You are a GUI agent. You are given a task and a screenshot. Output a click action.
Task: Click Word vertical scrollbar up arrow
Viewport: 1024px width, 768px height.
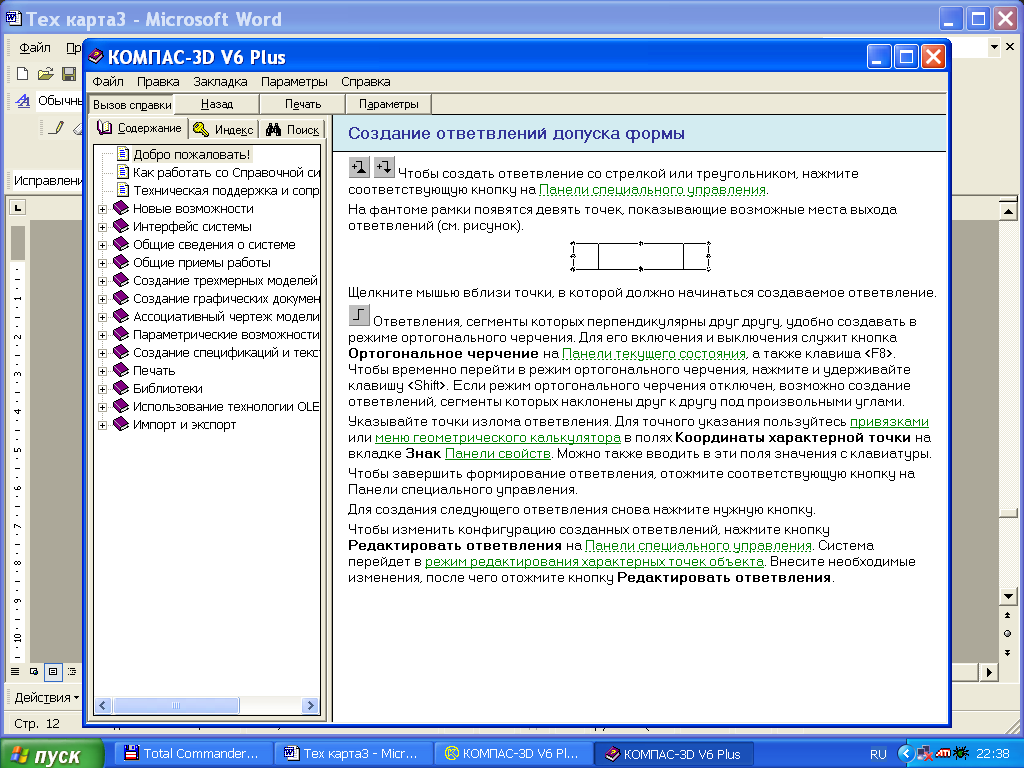[1008, 211]
